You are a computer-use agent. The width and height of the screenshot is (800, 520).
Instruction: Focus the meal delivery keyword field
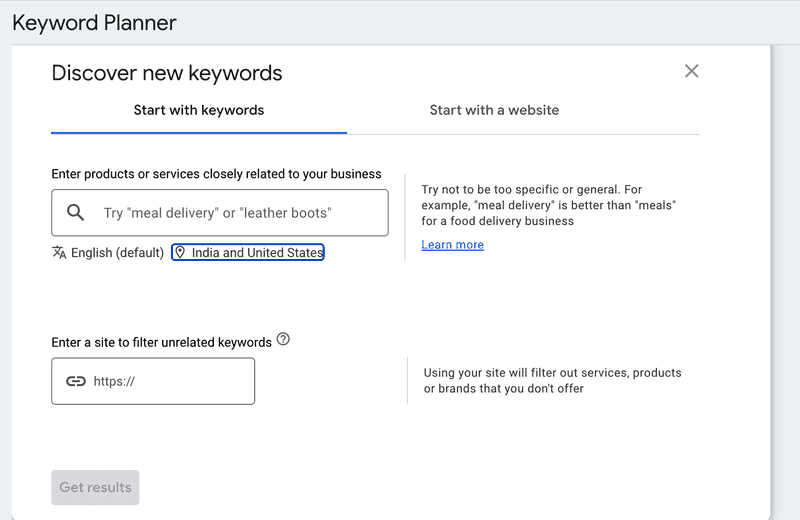coord(220,213)
